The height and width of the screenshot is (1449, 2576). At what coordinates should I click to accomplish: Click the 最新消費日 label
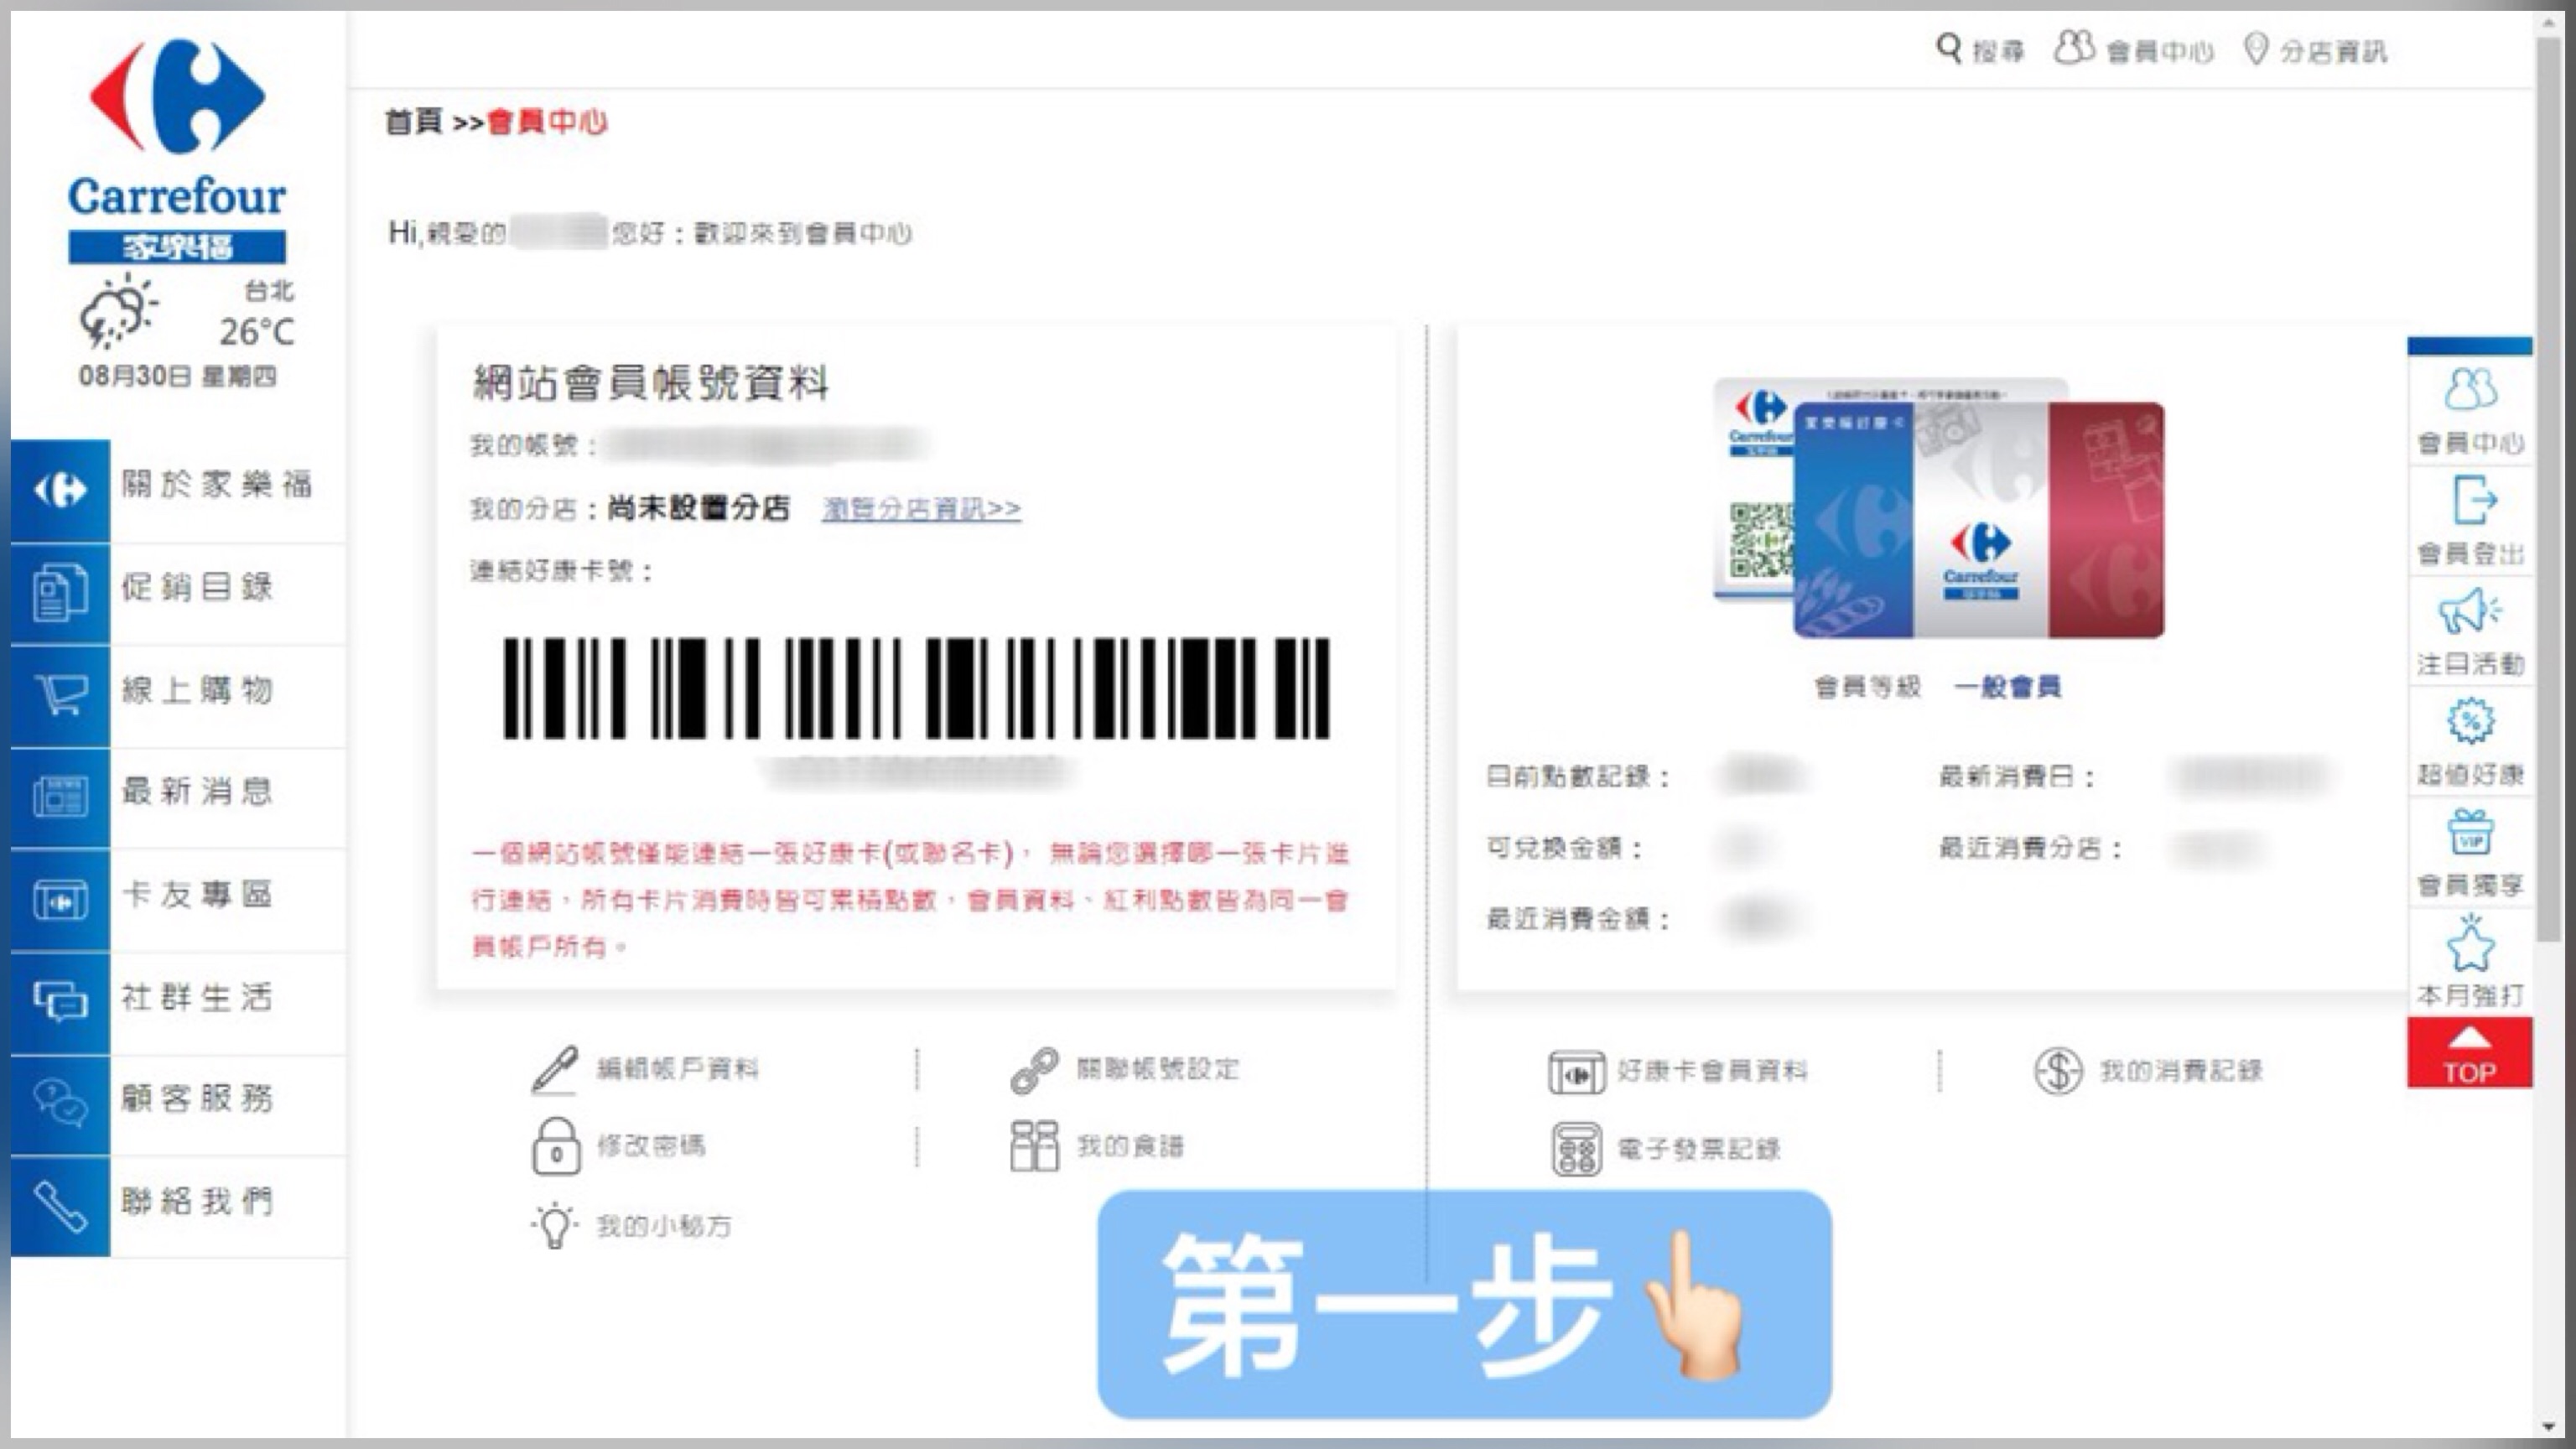2017,777
